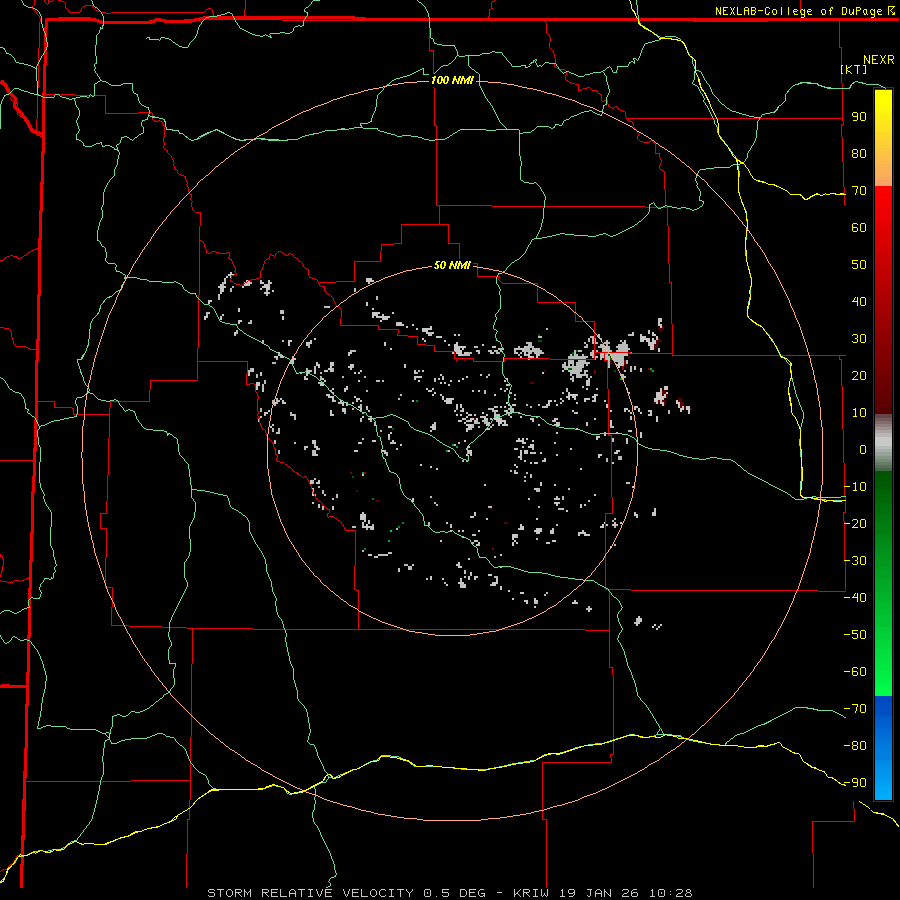Click the 50 NMI range ring label

(452, 265)
